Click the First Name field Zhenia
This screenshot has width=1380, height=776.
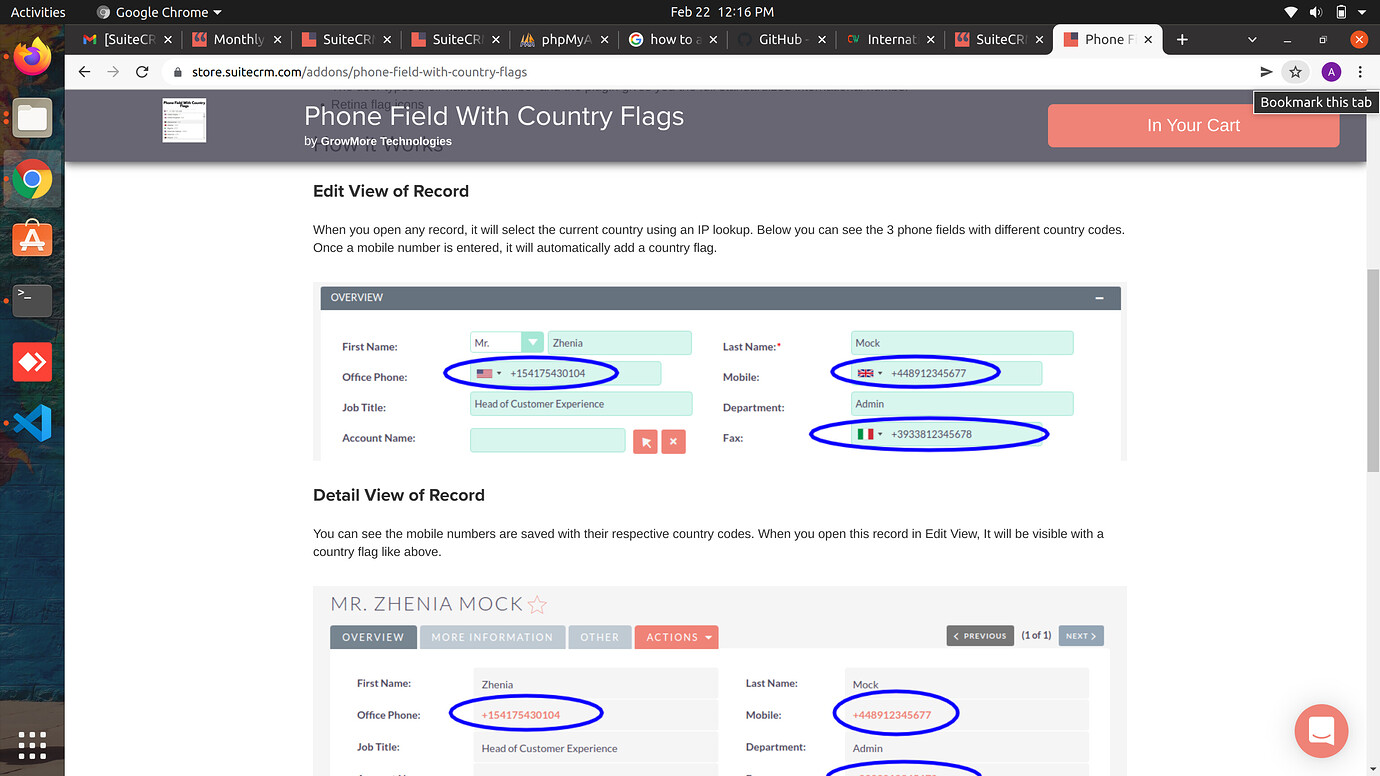click(x=619, y=343)
